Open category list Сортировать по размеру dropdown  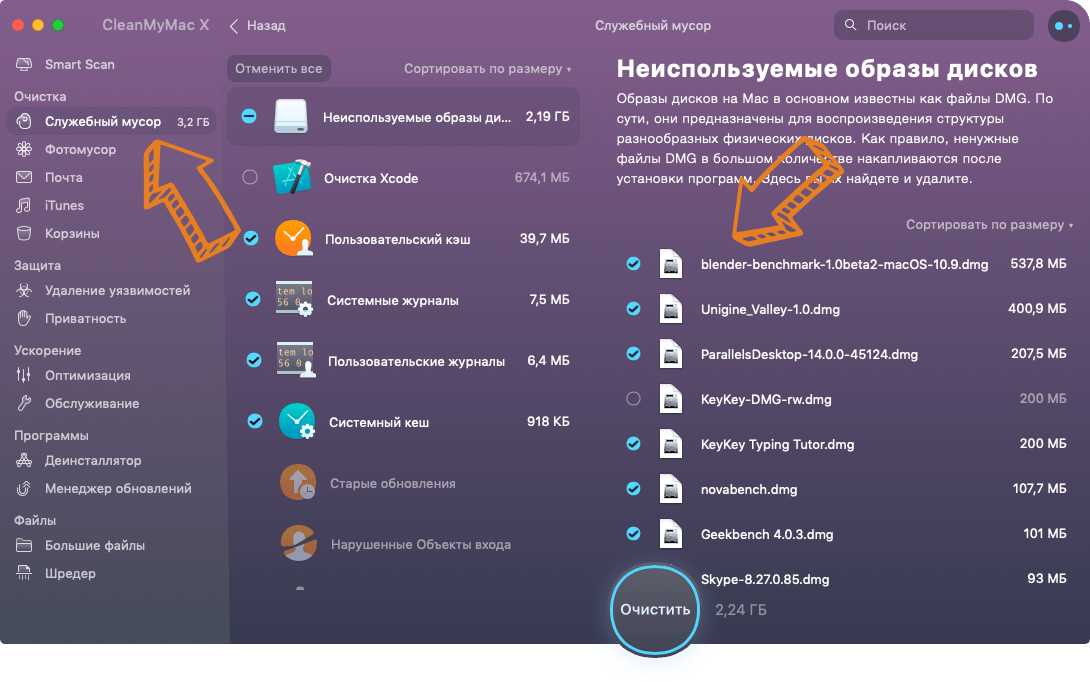pyautogui.click(x=487, y=69)
